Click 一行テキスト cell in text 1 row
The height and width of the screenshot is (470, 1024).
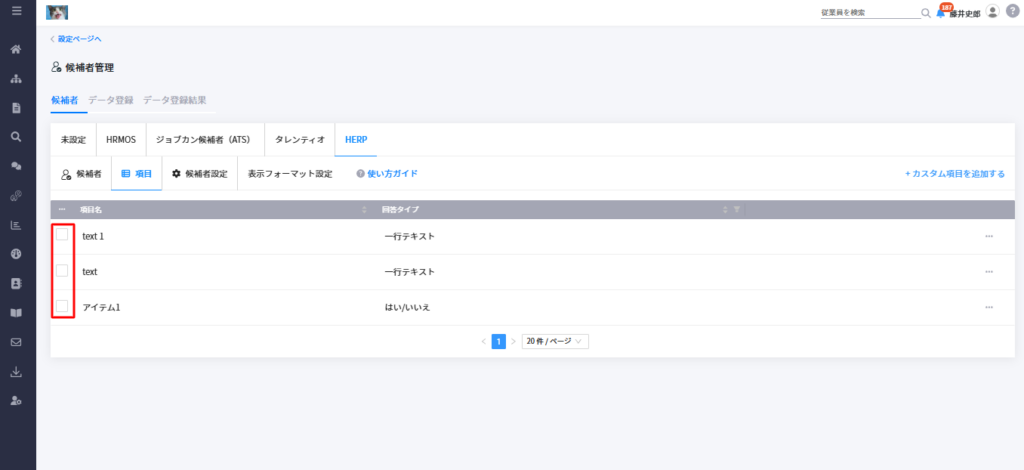point(410,236)
